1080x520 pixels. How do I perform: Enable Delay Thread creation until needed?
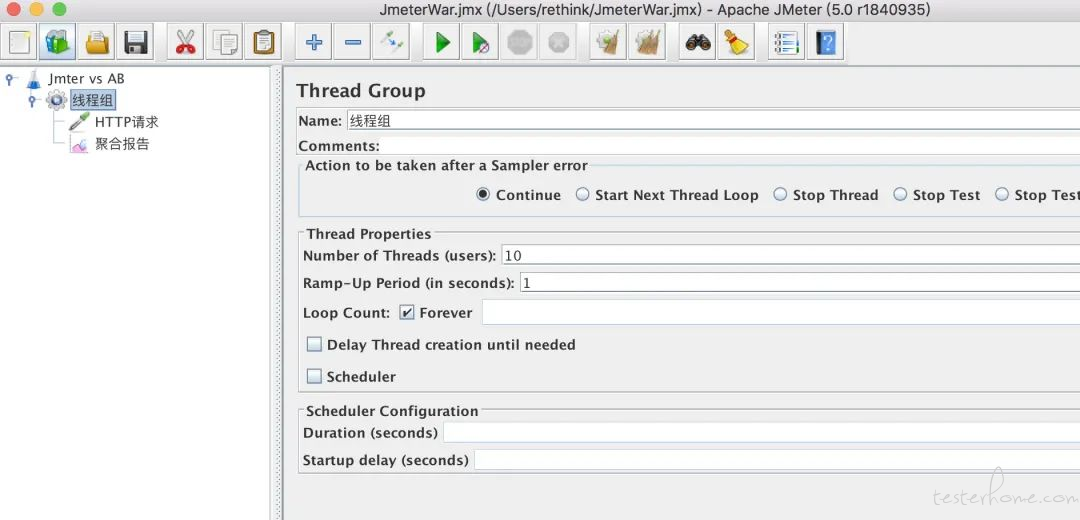click(x=314, y=344)
